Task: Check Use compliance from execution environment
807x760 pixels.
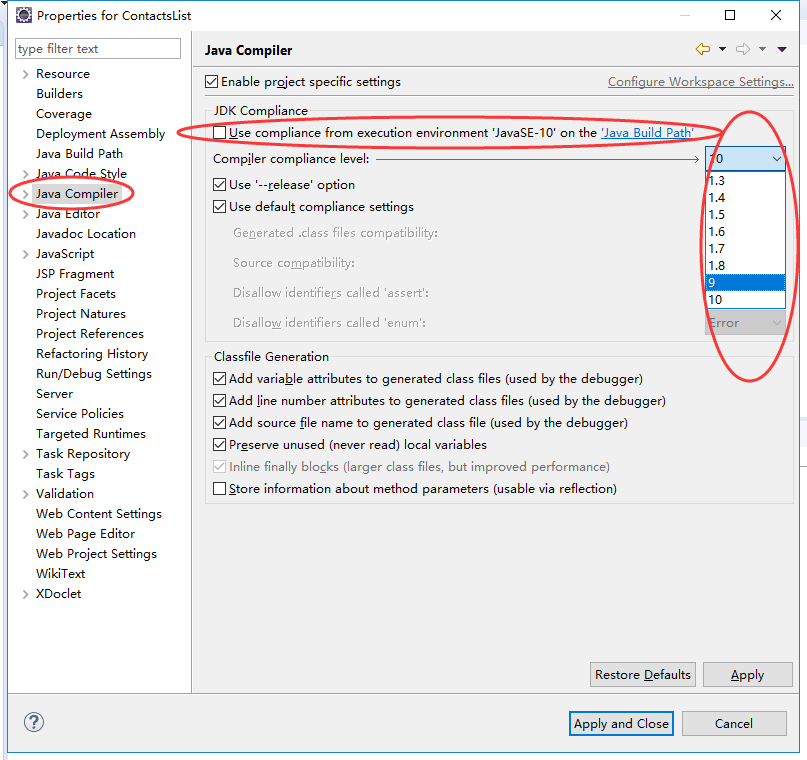Action: 220,133
